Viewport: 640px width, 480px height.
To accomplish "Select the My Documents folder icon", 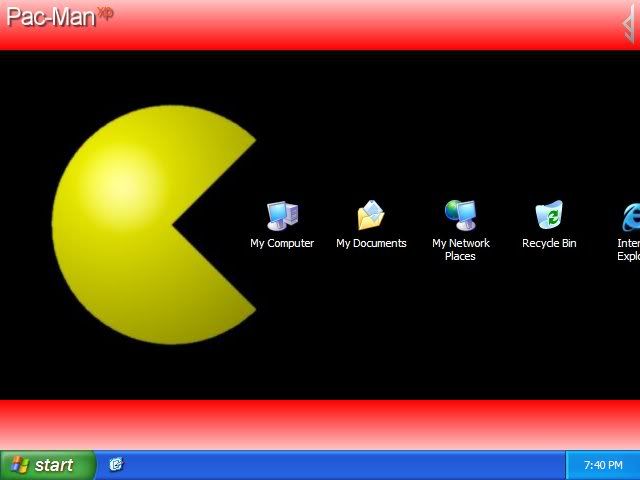I will point(371,215).
